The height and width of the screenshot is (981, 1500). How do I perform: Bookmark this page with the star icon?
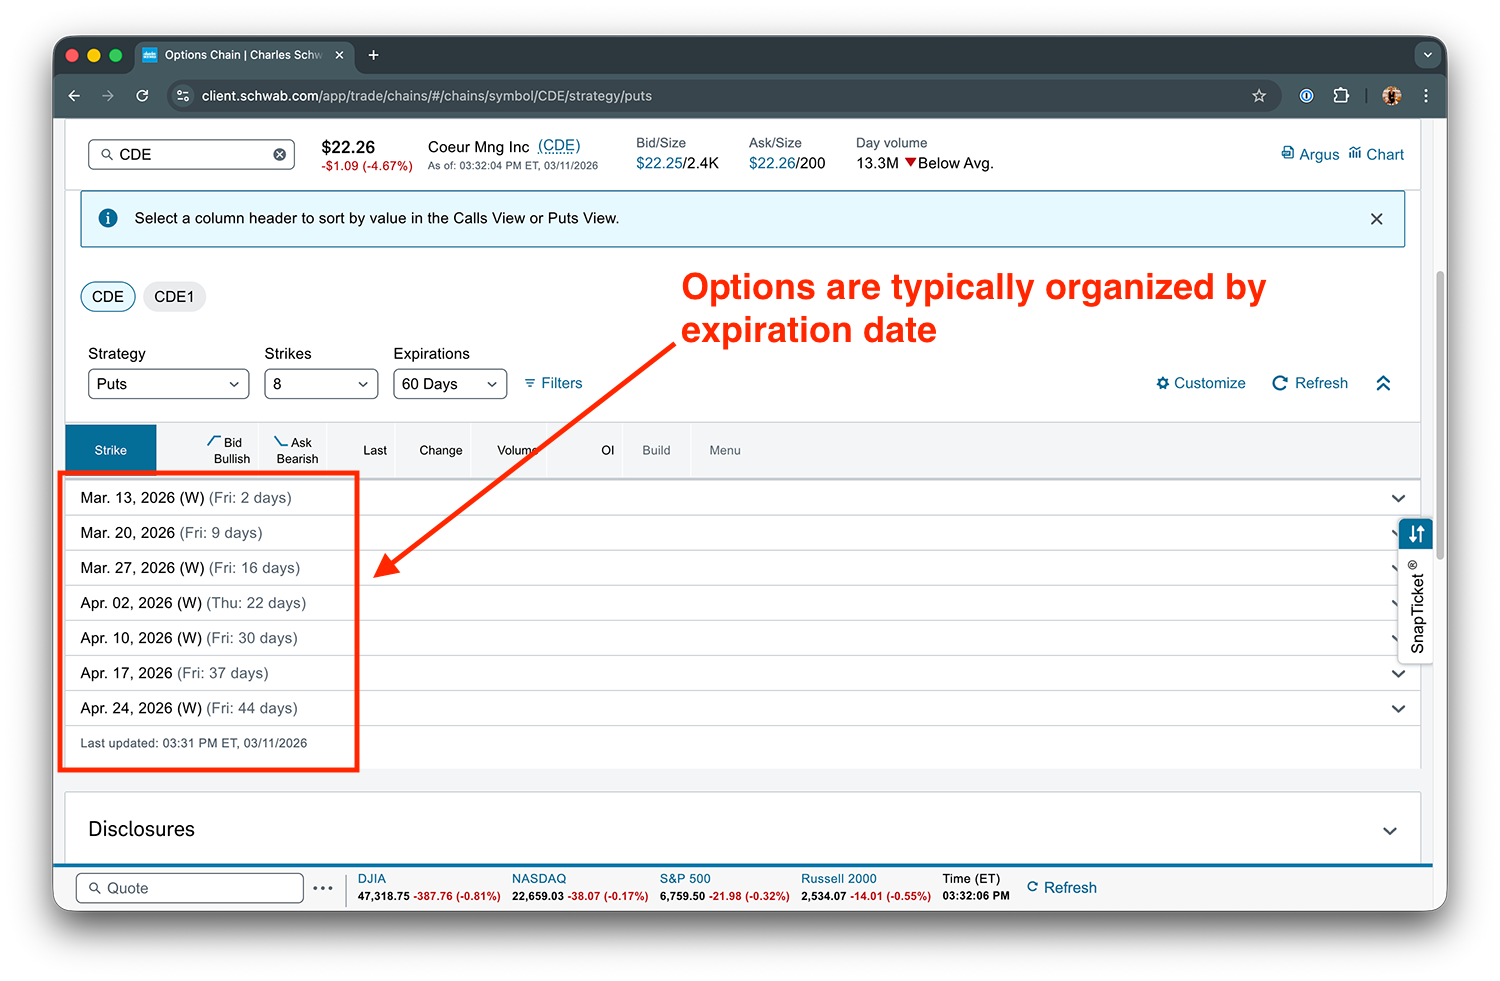[x=1259, y=96]
